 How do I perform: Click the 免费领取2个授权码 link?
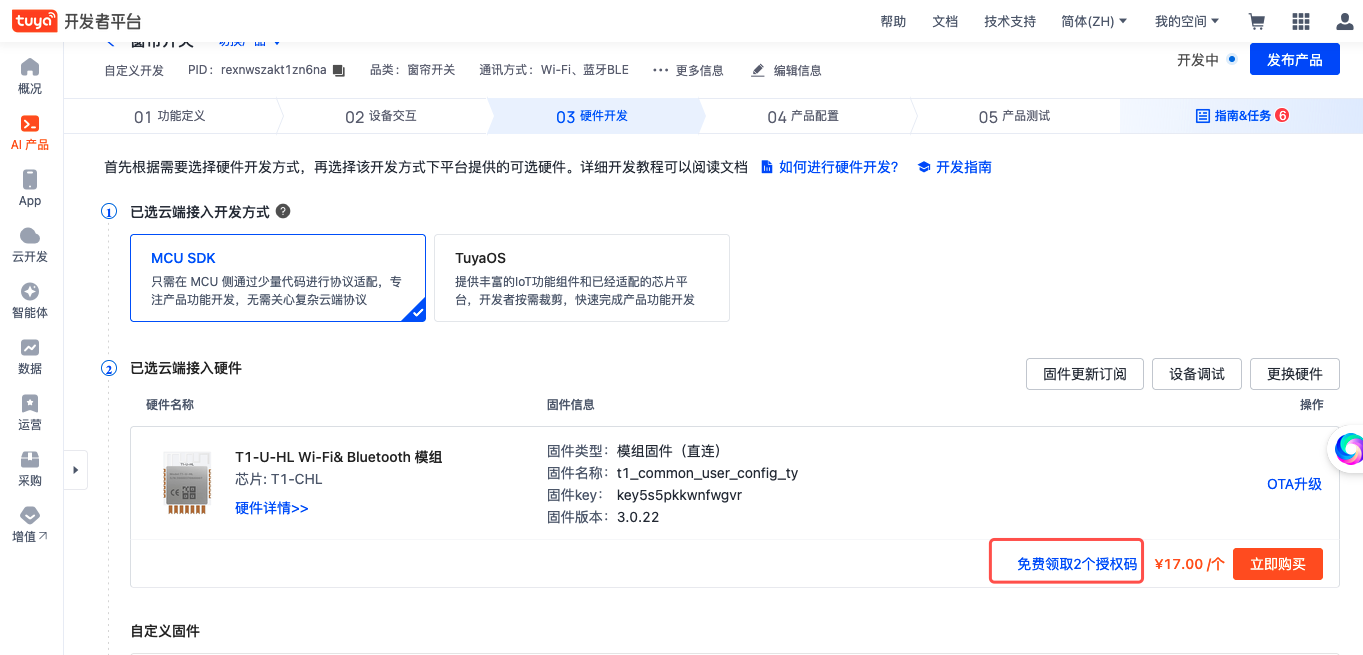pos(1077,564)
